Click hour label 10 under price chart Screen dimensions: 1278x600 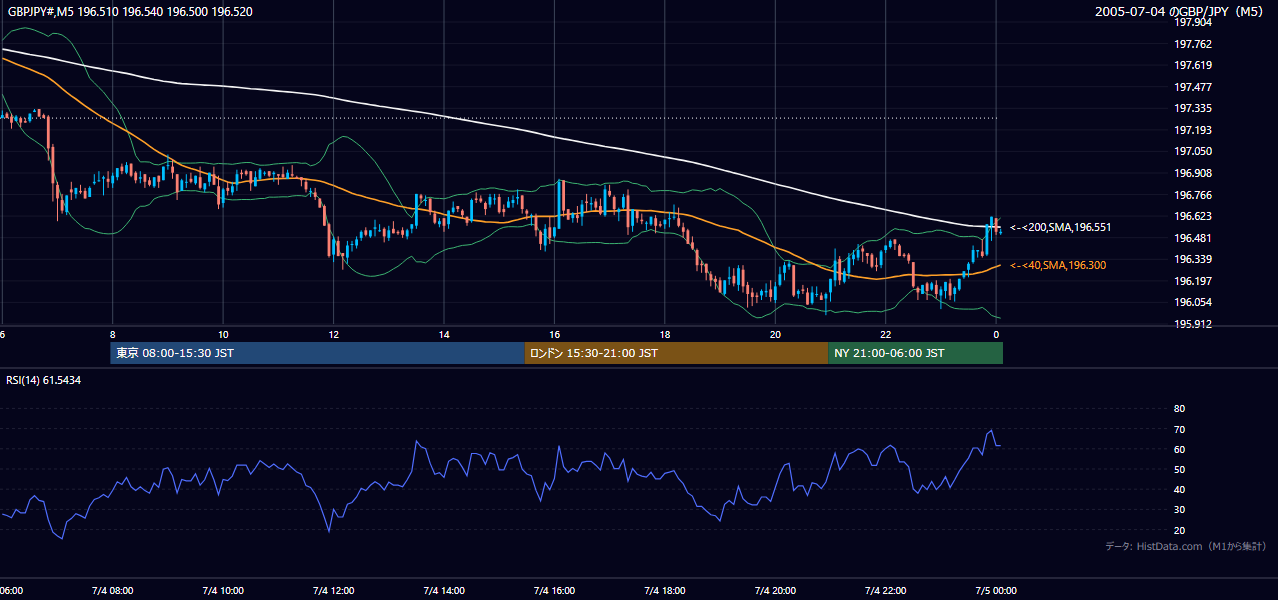(x=223, y=334)
